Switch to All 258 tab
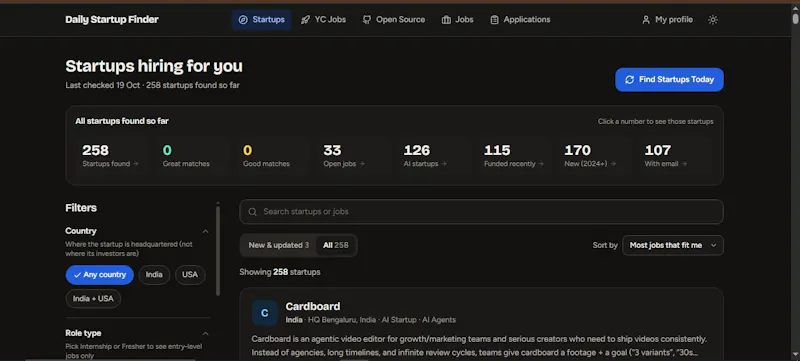Viewport: 800px width, 361px height. point(336,245)
